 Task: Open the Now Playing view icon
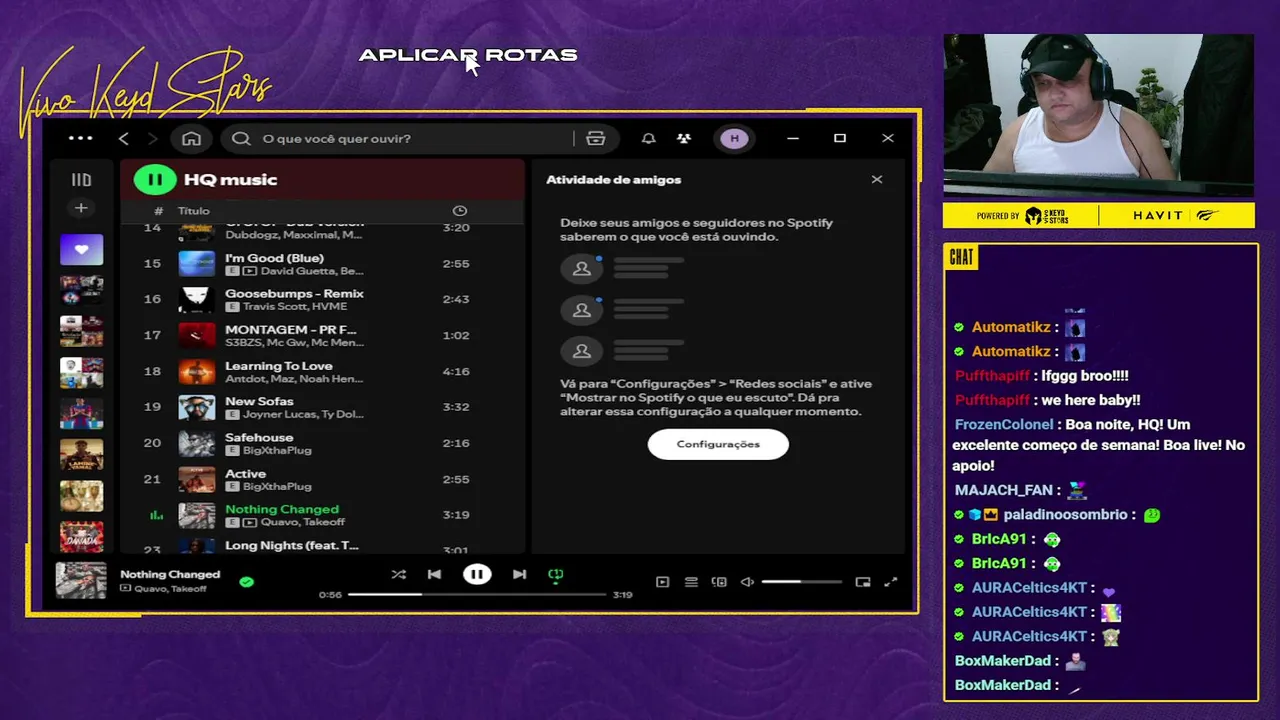click(x=662, y=582)
